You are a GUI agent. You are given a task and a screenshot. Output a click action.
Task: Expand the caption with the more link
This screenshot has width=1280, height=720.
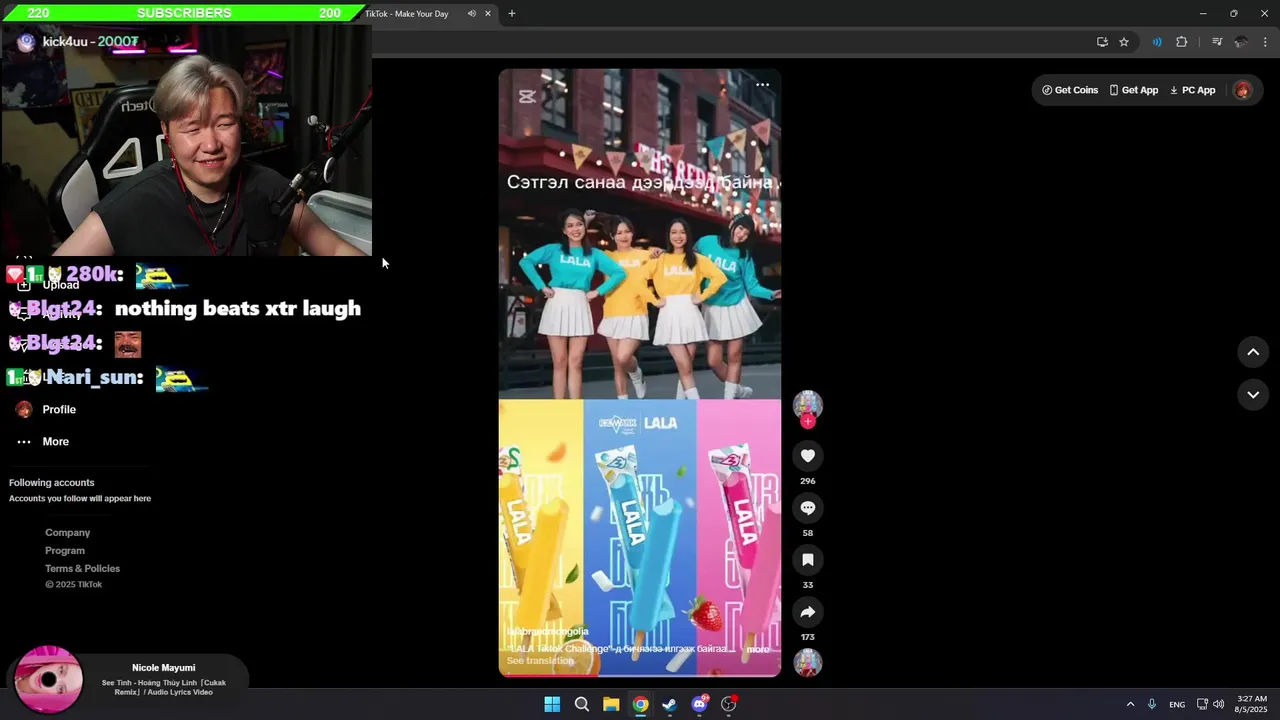tap(758, 649)
